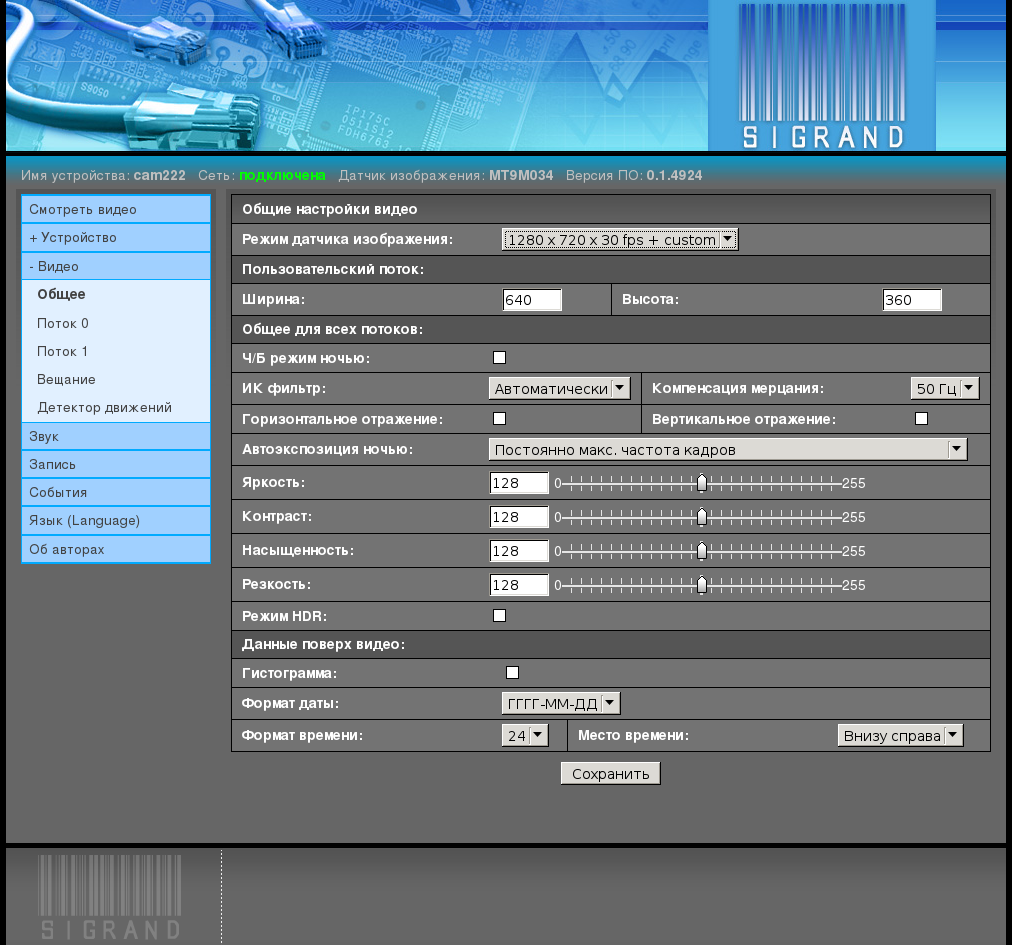Click the Яркость slider handle

(702, 483)
